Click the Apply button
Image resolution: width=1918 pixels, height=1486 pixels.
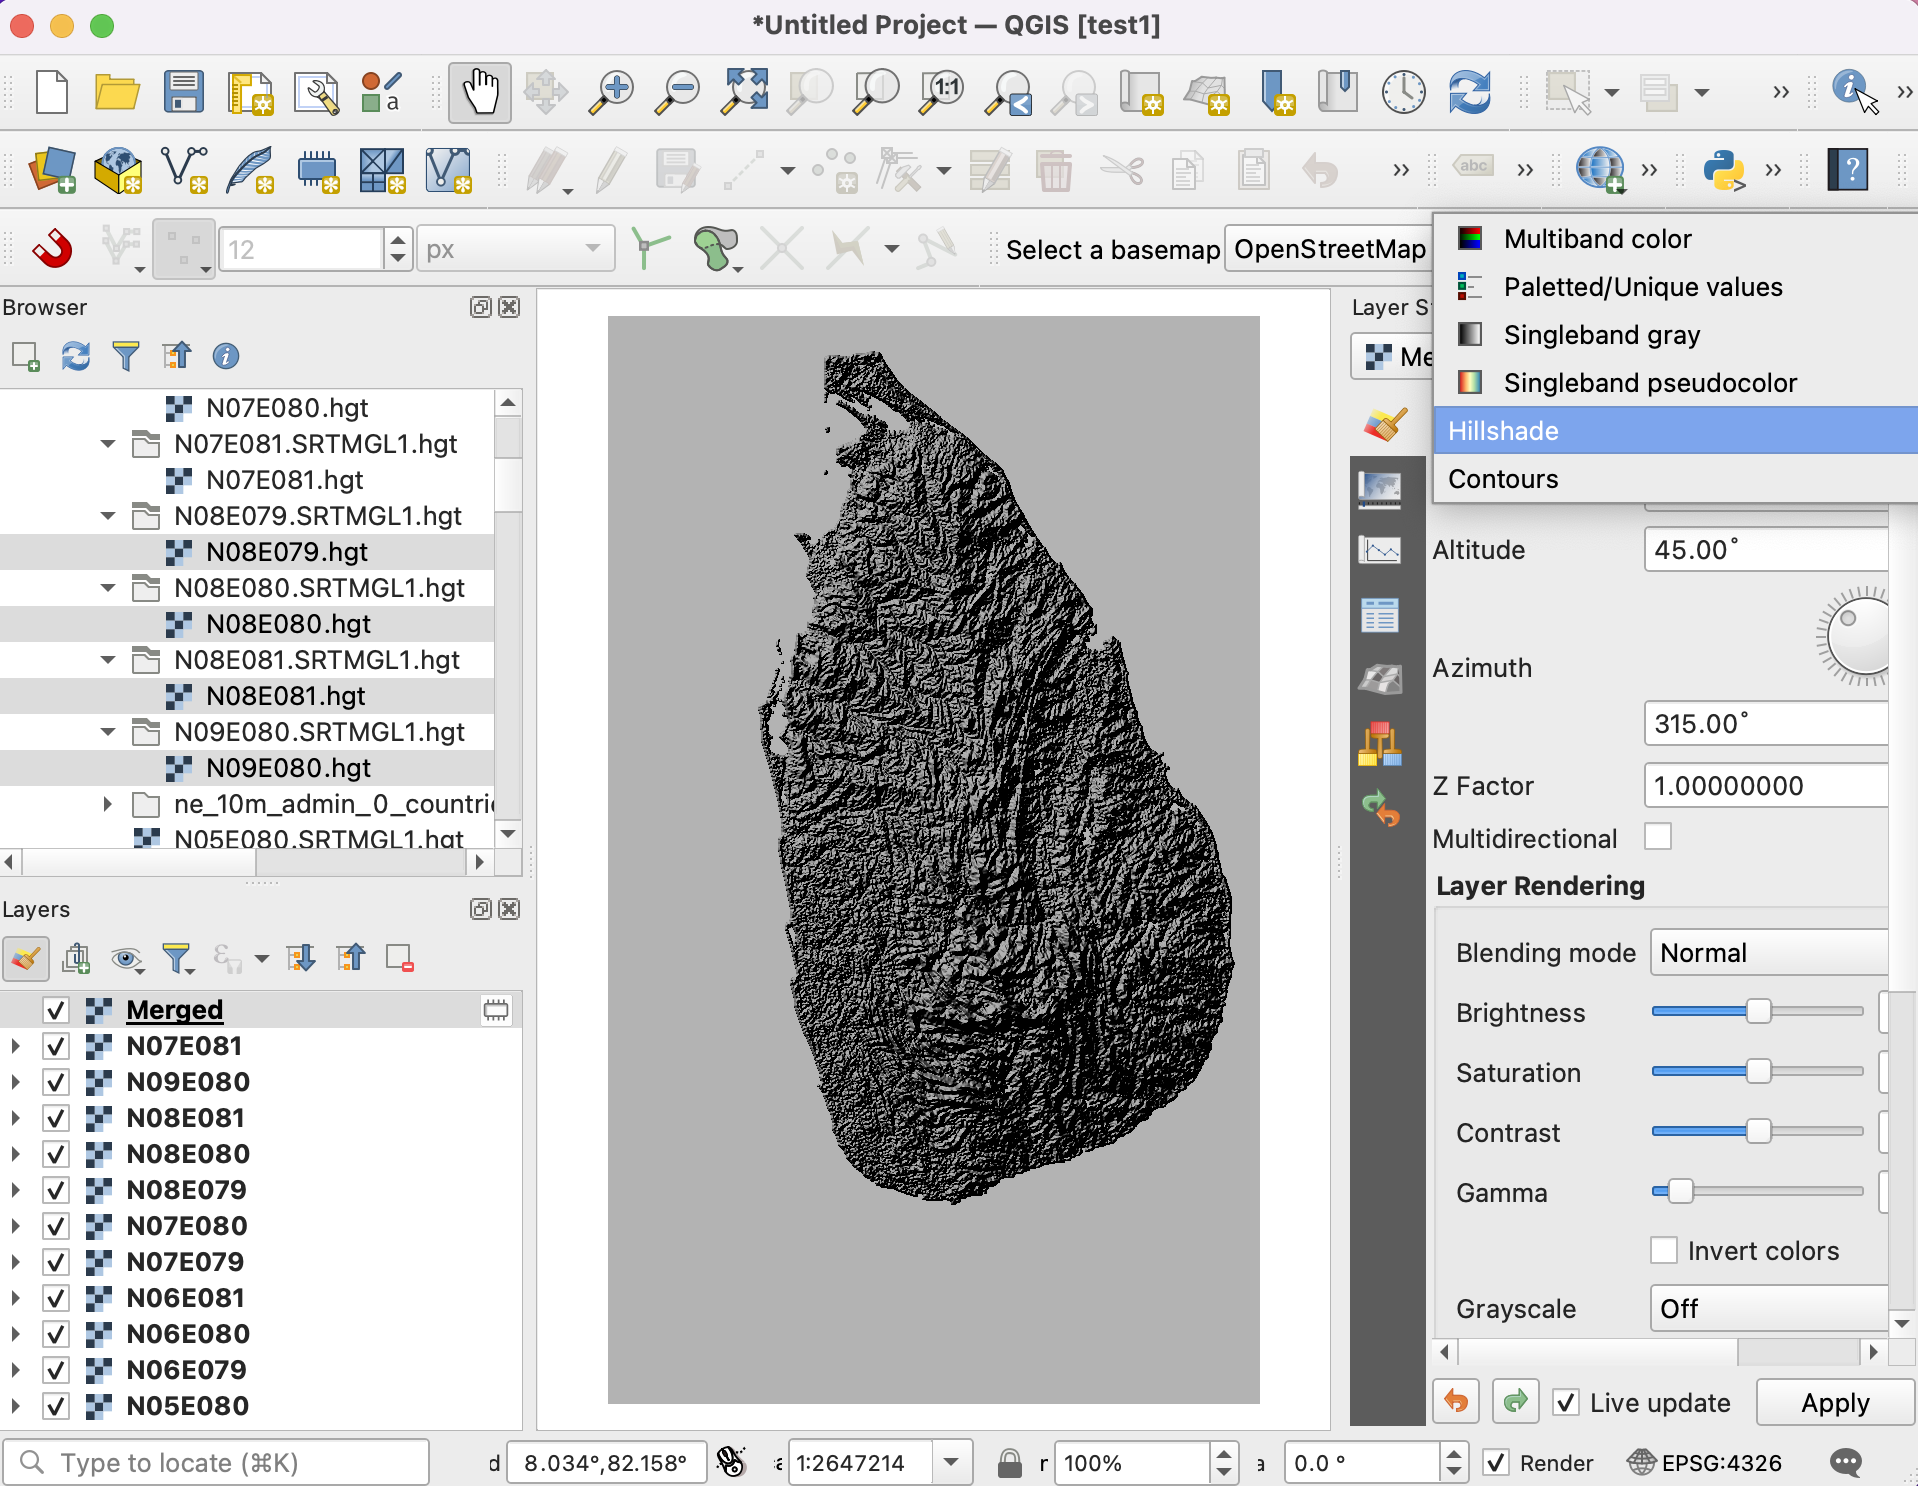(x=1834, y=1403)
